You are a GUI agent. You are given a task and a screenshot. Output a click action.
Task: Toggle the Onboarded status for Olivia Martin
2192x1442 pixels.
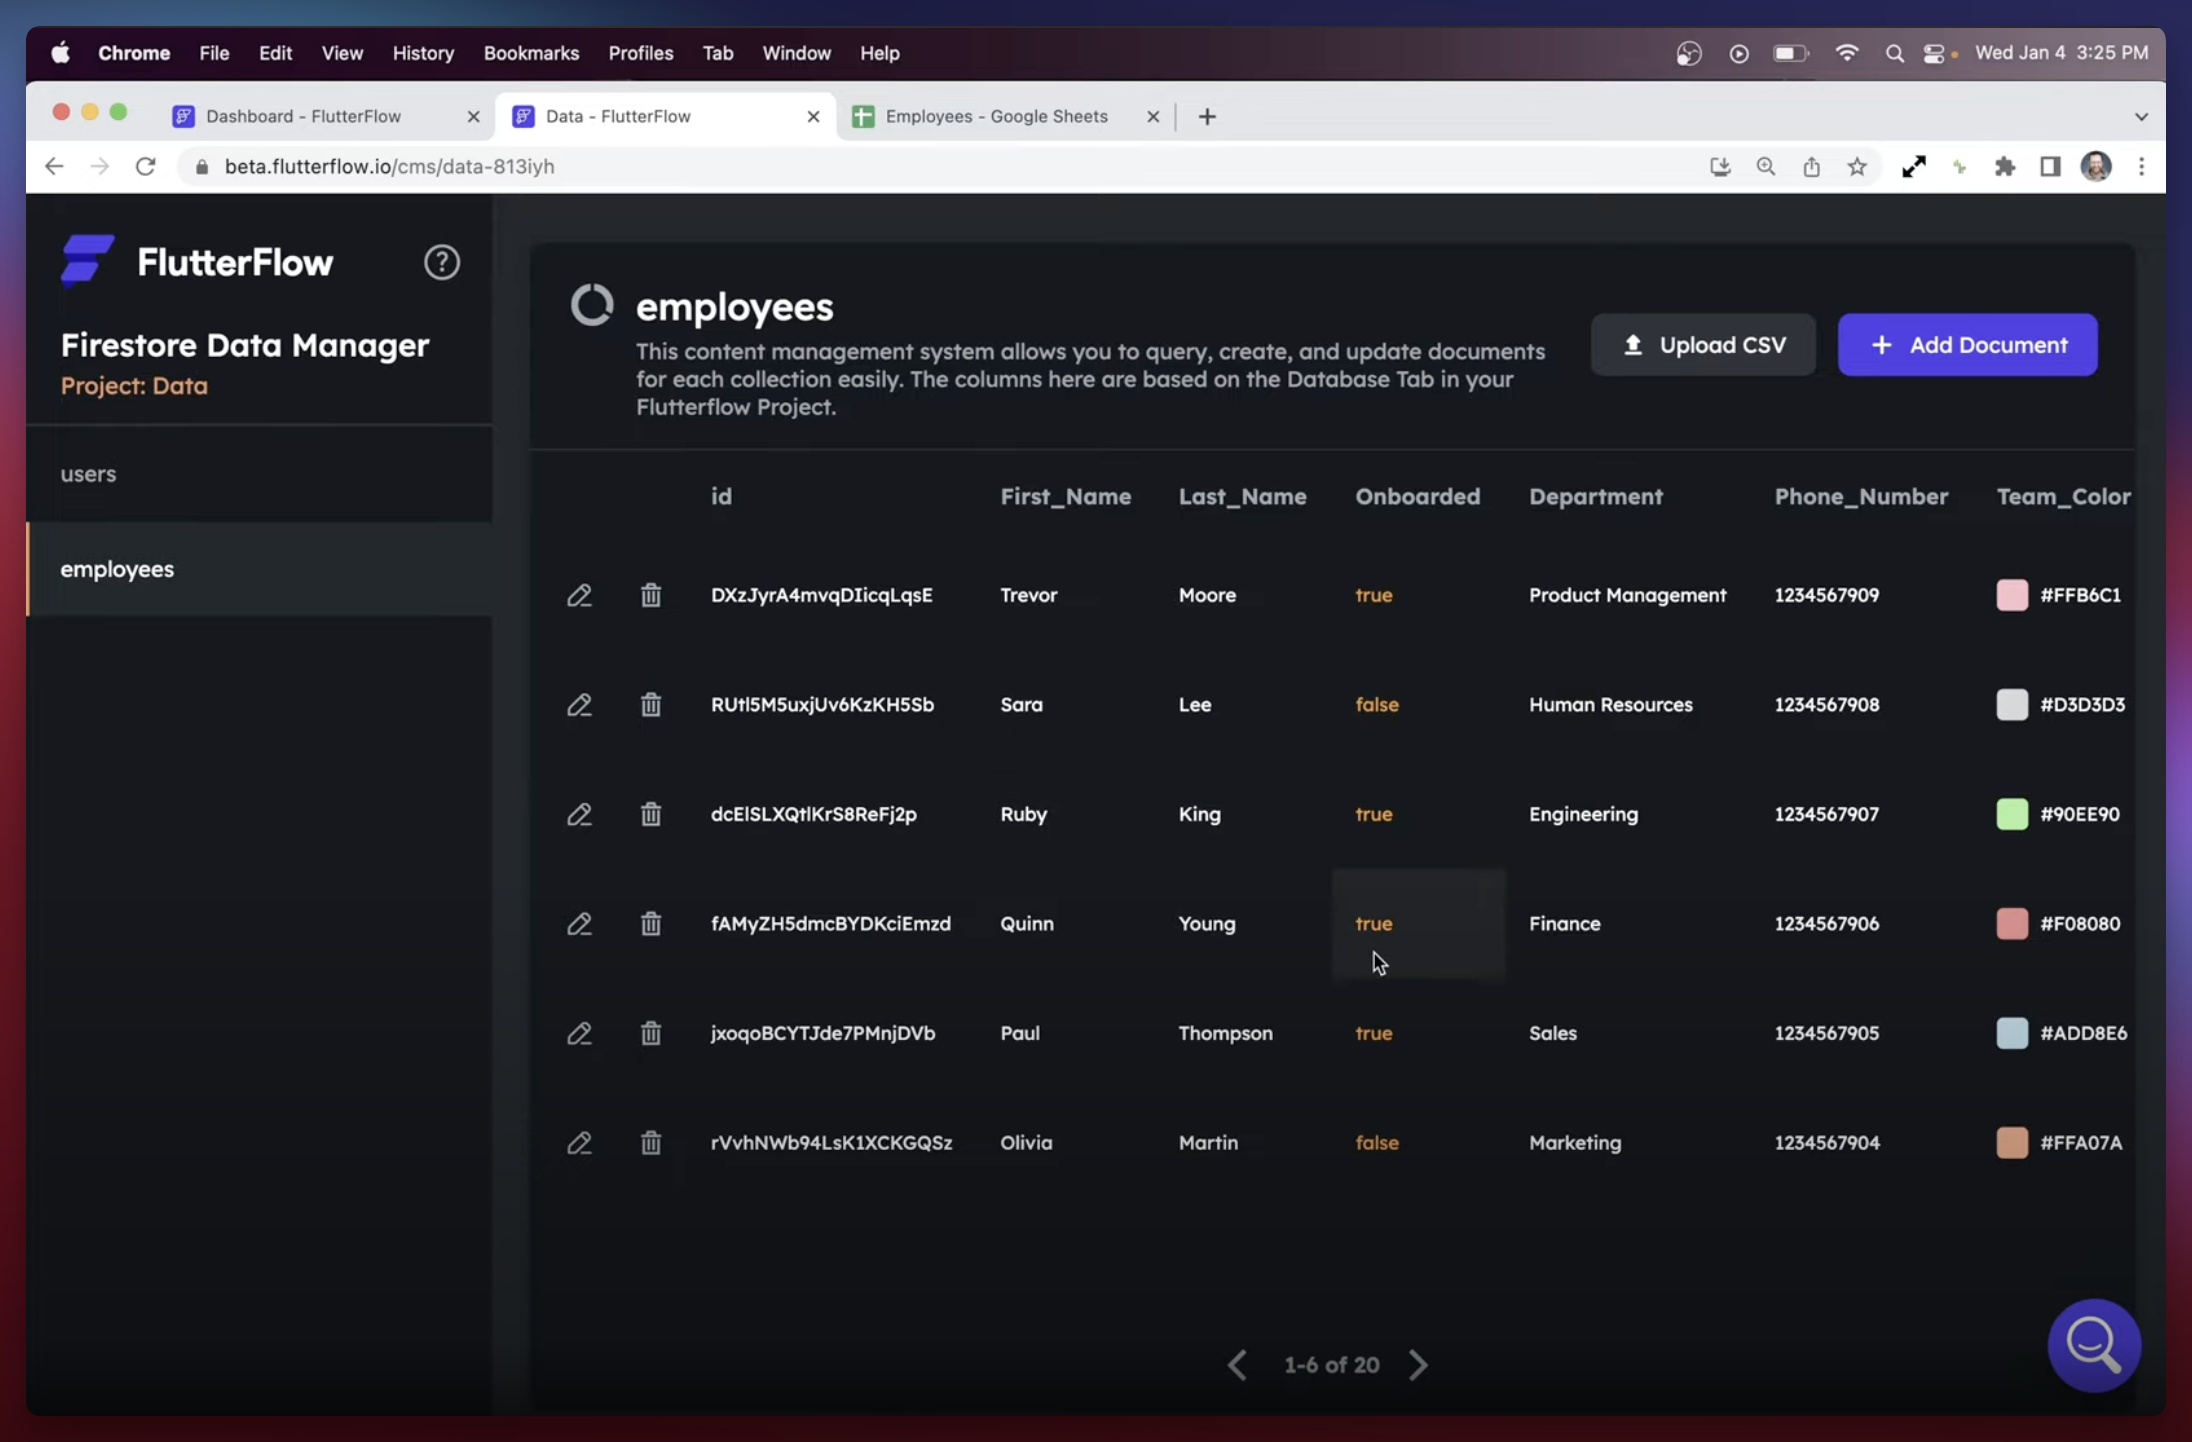pyautogui.click(x=1376, y=1141)
